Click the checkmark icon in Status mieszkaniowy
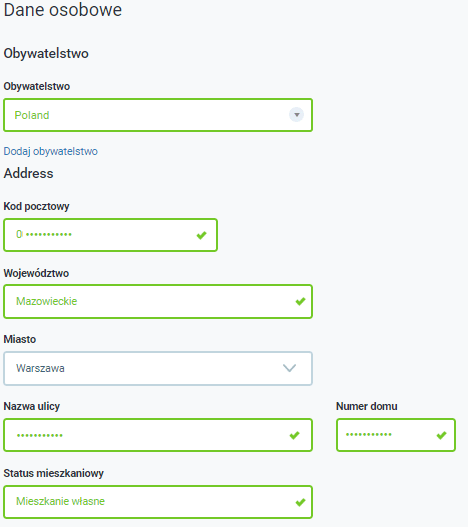This screenshot has width=468, height=527. coord(300,502)
